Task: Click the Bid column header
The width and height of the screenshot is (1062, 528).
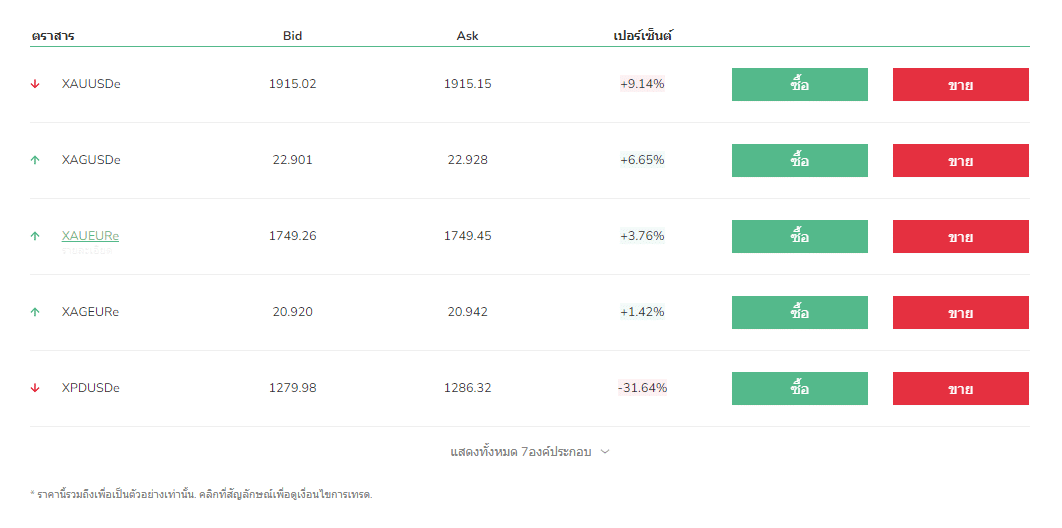Action: pos(292,36)
